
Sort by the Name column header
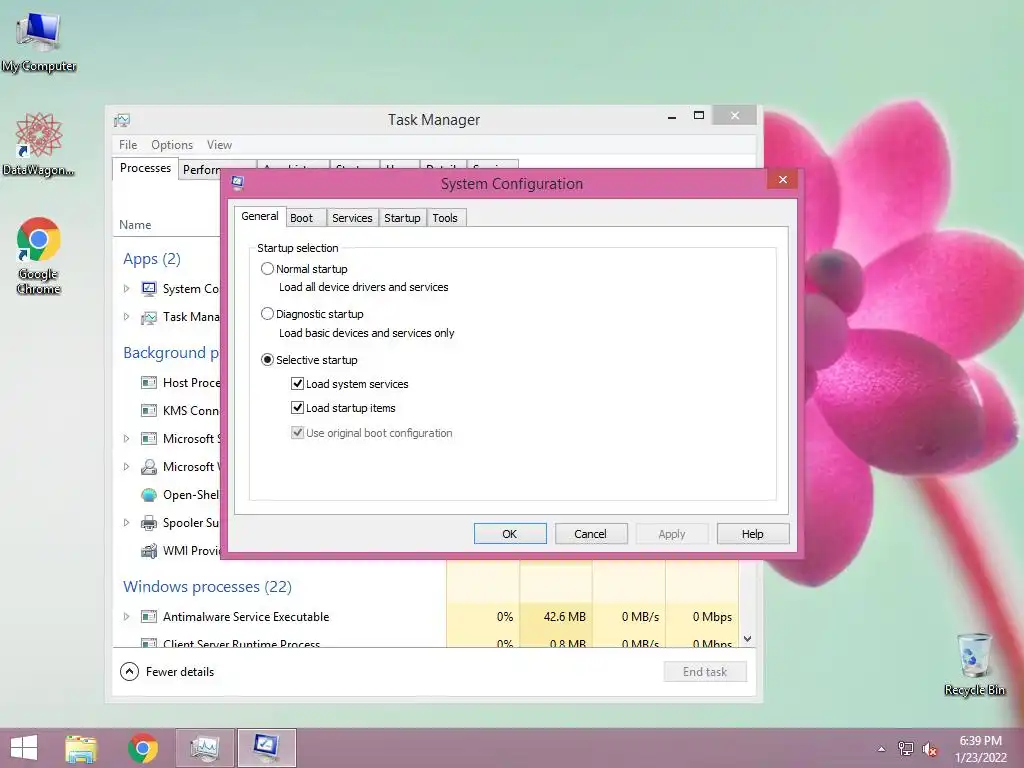coord(135,225)
